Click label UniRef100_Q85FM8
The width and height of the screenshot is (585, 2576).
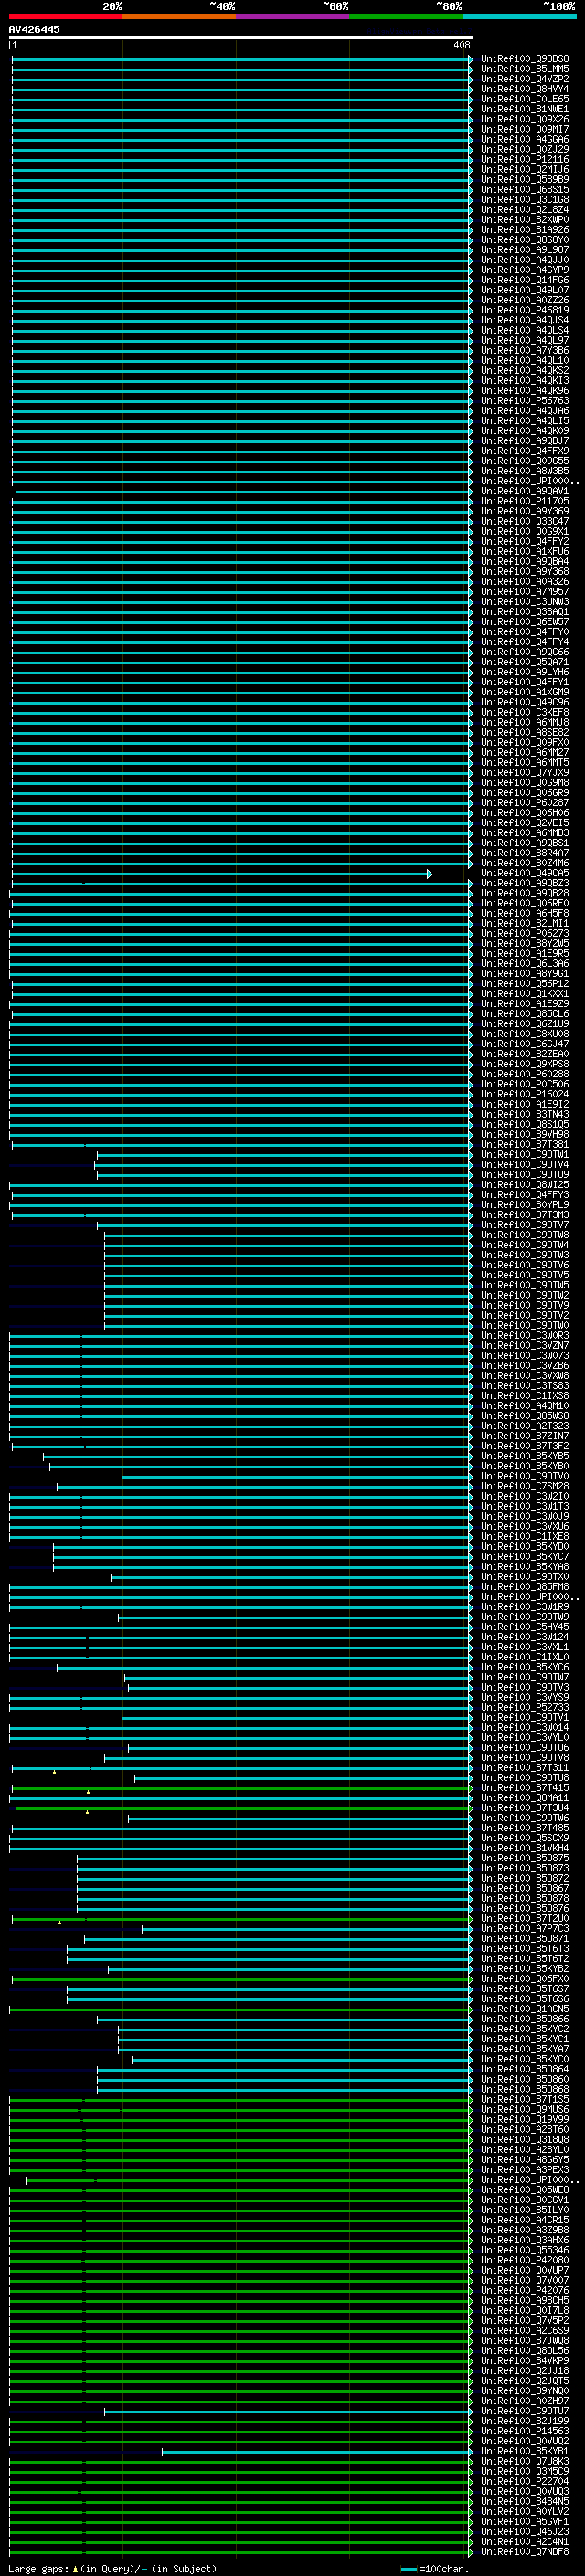click(x=525, y=1587)
